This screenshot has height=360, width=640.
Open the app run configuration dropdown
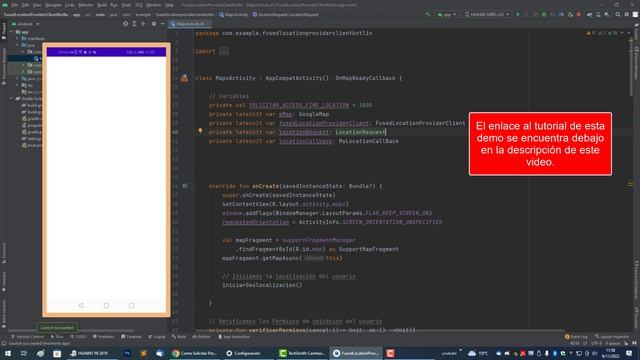[447, 14]
